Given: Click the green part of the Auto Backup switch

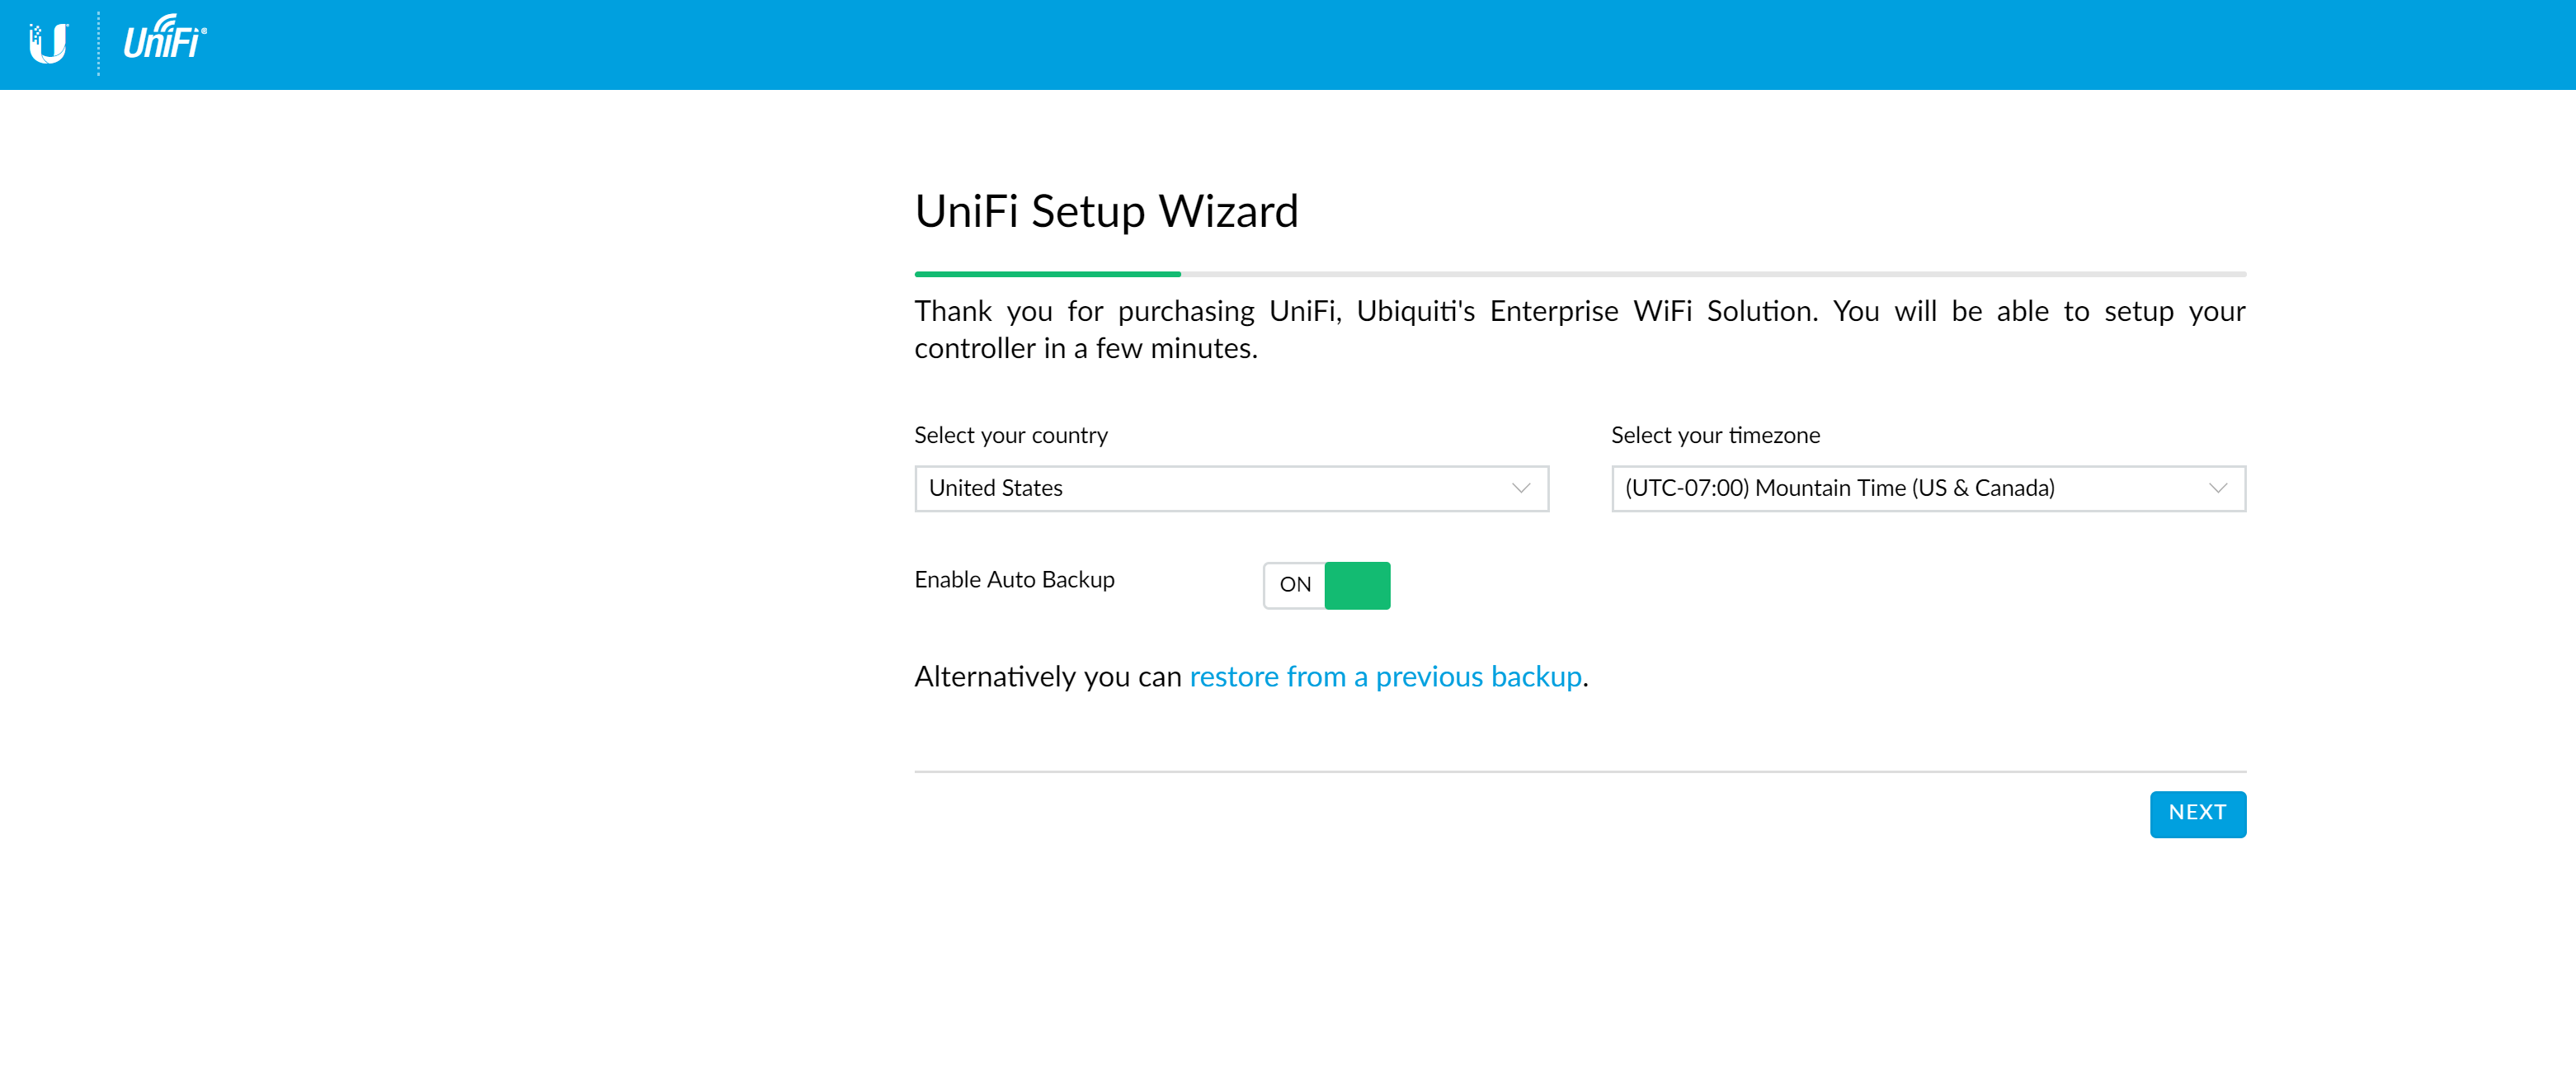Looking at the screenshot, I should pos(1357,585).
